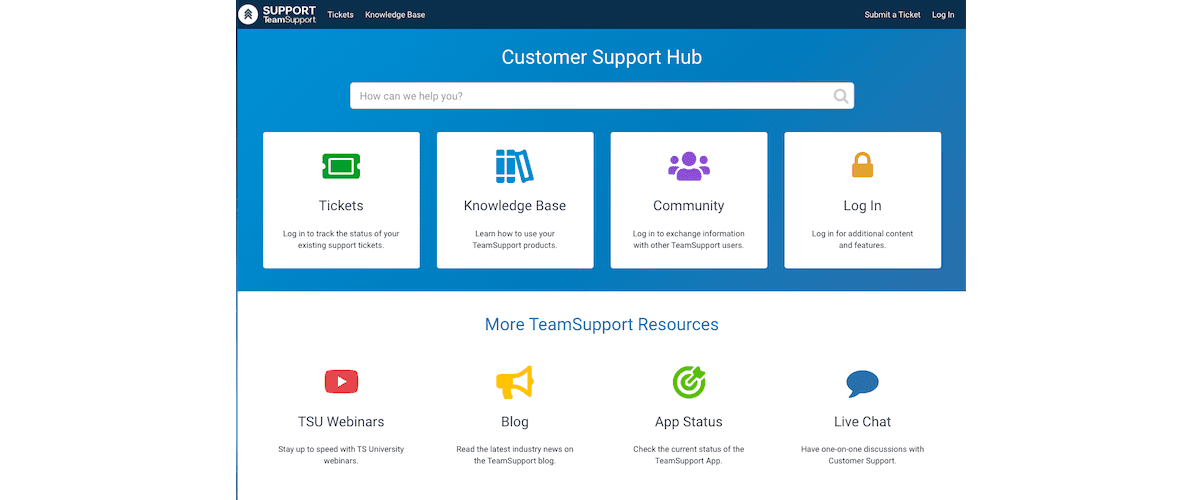Click the purple Community people icon
Viewport: 1202px width, 500px height.
[688, 166]
